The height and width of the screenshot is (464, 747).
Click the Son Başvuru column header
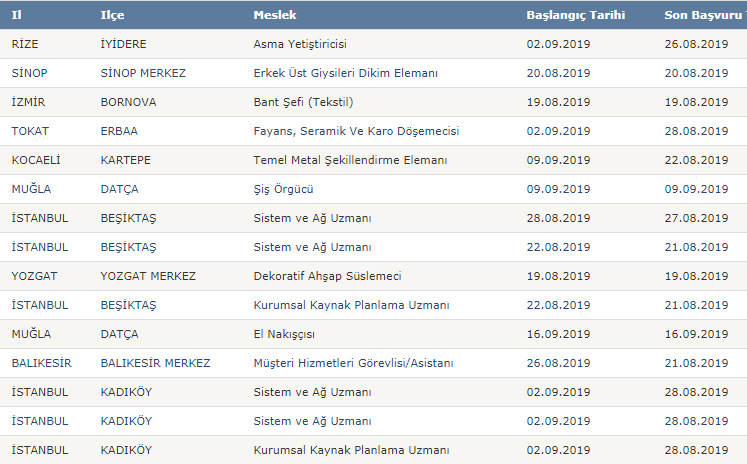coord(705,15)
